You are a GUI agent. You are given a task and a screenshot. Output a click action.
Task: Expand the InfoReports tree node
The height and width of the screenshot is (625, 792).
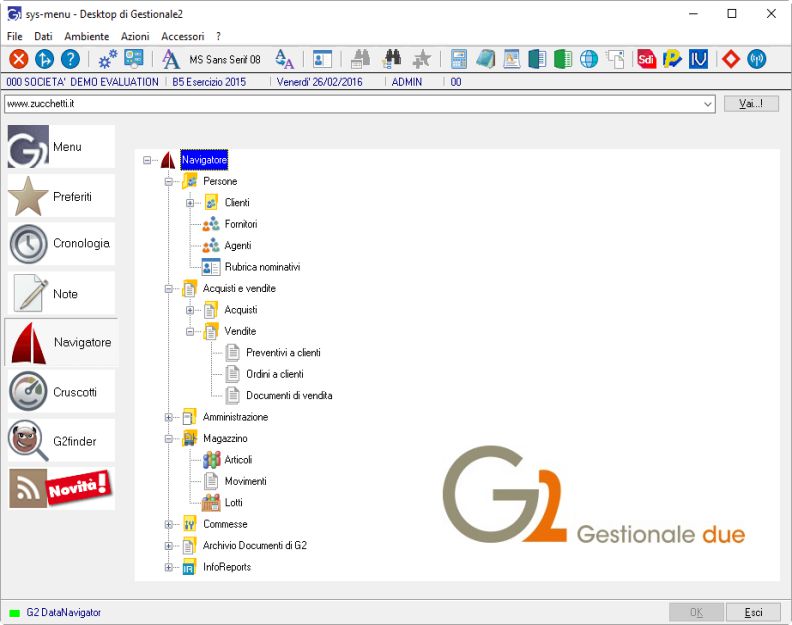point(169,567)
